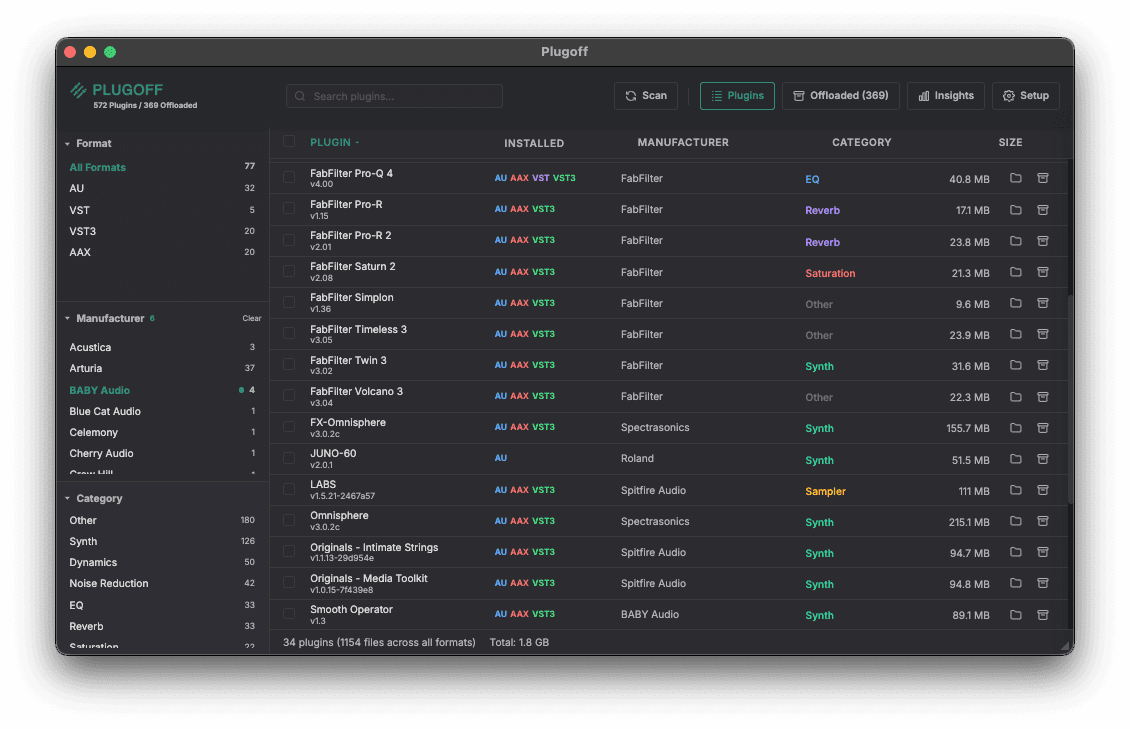Viewport: 1130px width, 729px height.
Task: Collapse the Format section in the sidebar
Action: click(67, 143)
